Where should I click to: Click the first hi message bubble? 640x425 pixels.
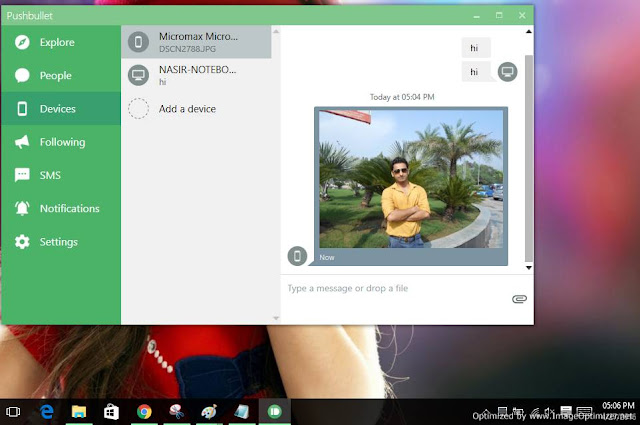[476, 48]
